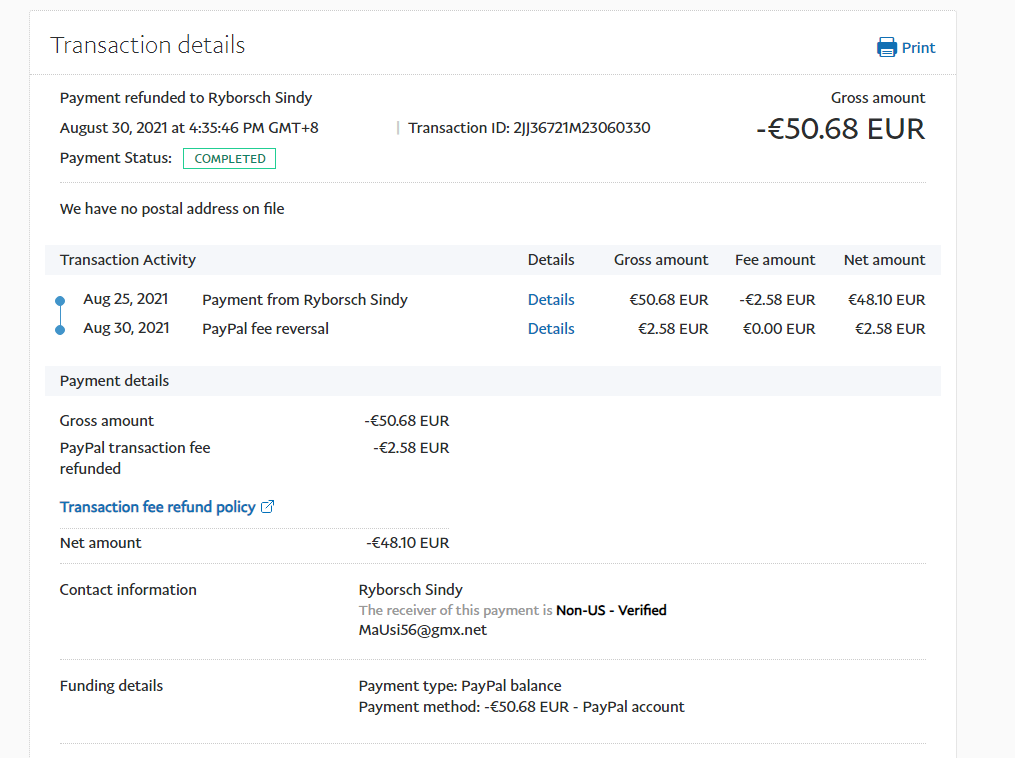Open Details for Payment from Ryborsch Sindy
Image resolution: width=1015 pixels, height=758 pixels.
coord(551,300)
